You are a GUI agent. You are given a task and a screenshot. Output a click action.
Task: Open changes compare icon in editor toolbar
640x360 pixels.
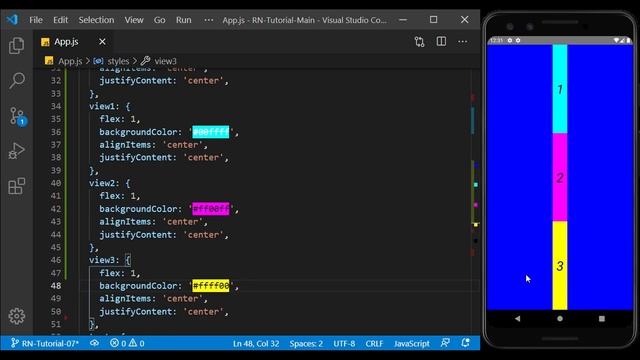click(420, 42)
